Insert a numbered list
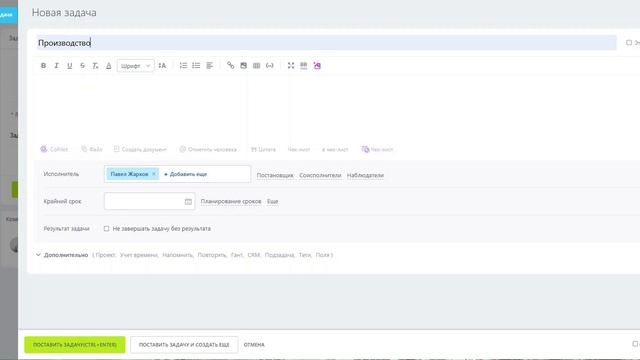 [183, 66]
